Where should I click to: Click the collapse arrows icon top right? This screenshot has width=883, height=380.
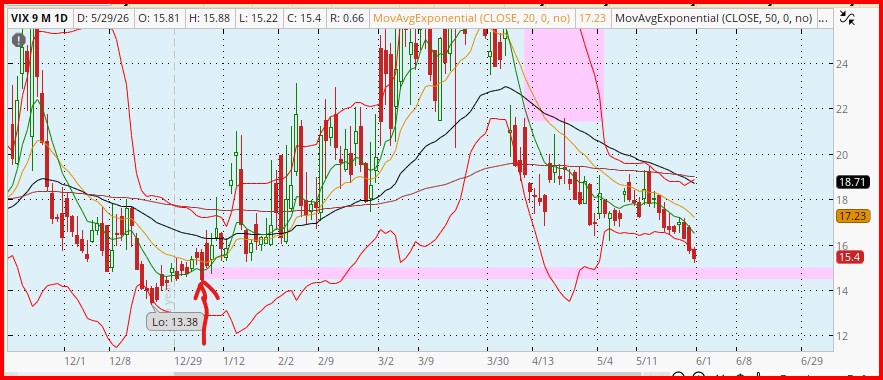coord(846,17)
